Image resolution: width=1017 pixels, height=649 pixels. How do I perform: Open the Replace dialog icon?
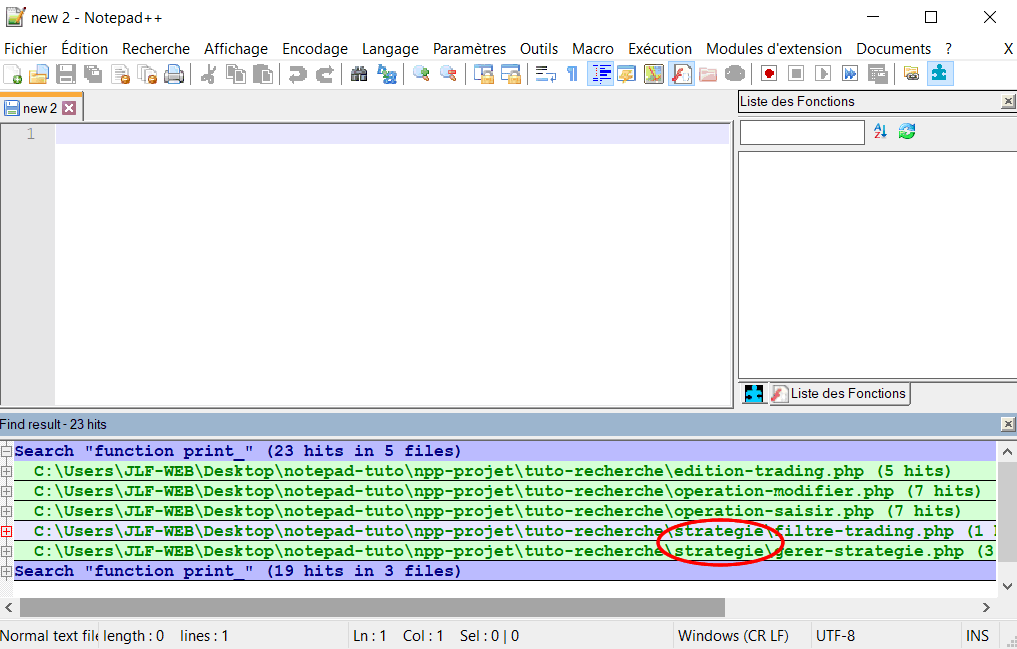coord(387,74)
